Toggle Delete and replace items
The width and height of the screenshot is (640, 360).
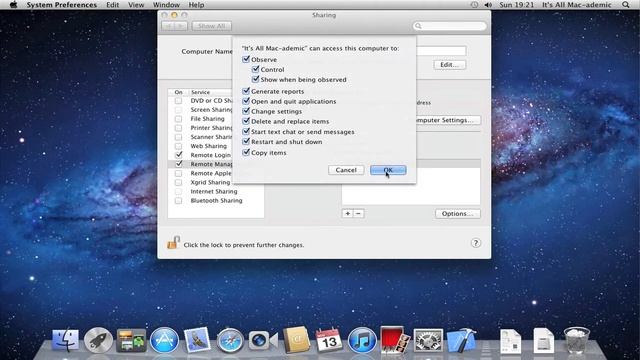pos(246,121)
